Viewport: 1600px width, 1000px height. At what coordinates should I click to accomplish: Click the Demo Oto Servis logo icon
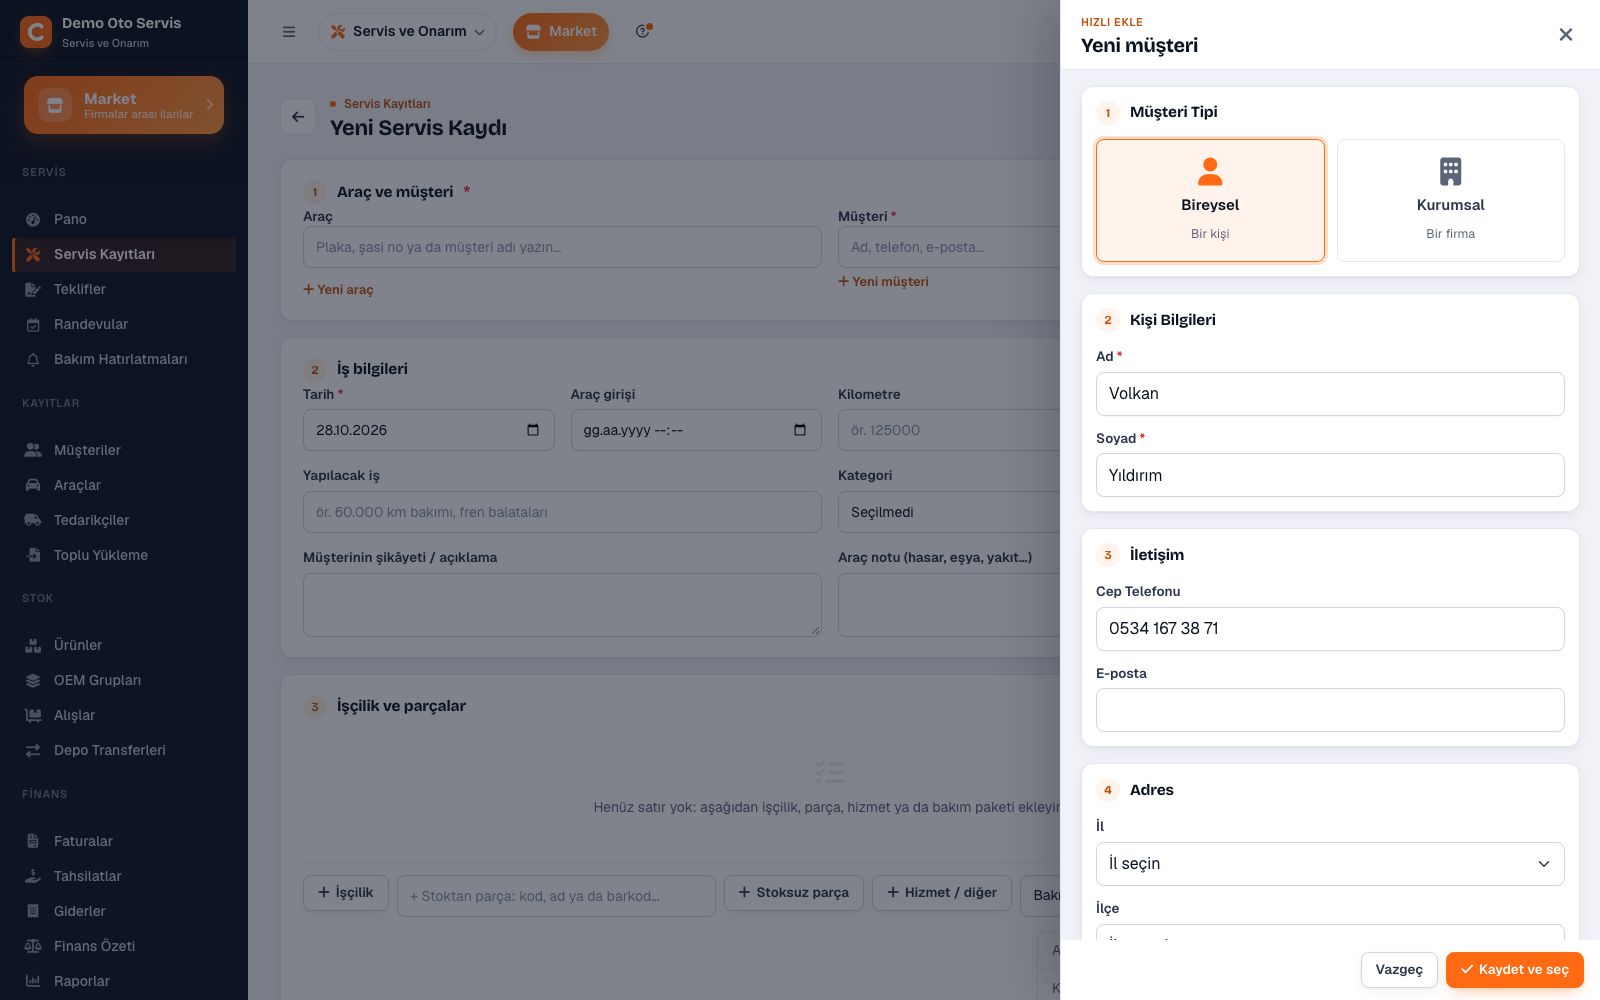tap(36, 32)
